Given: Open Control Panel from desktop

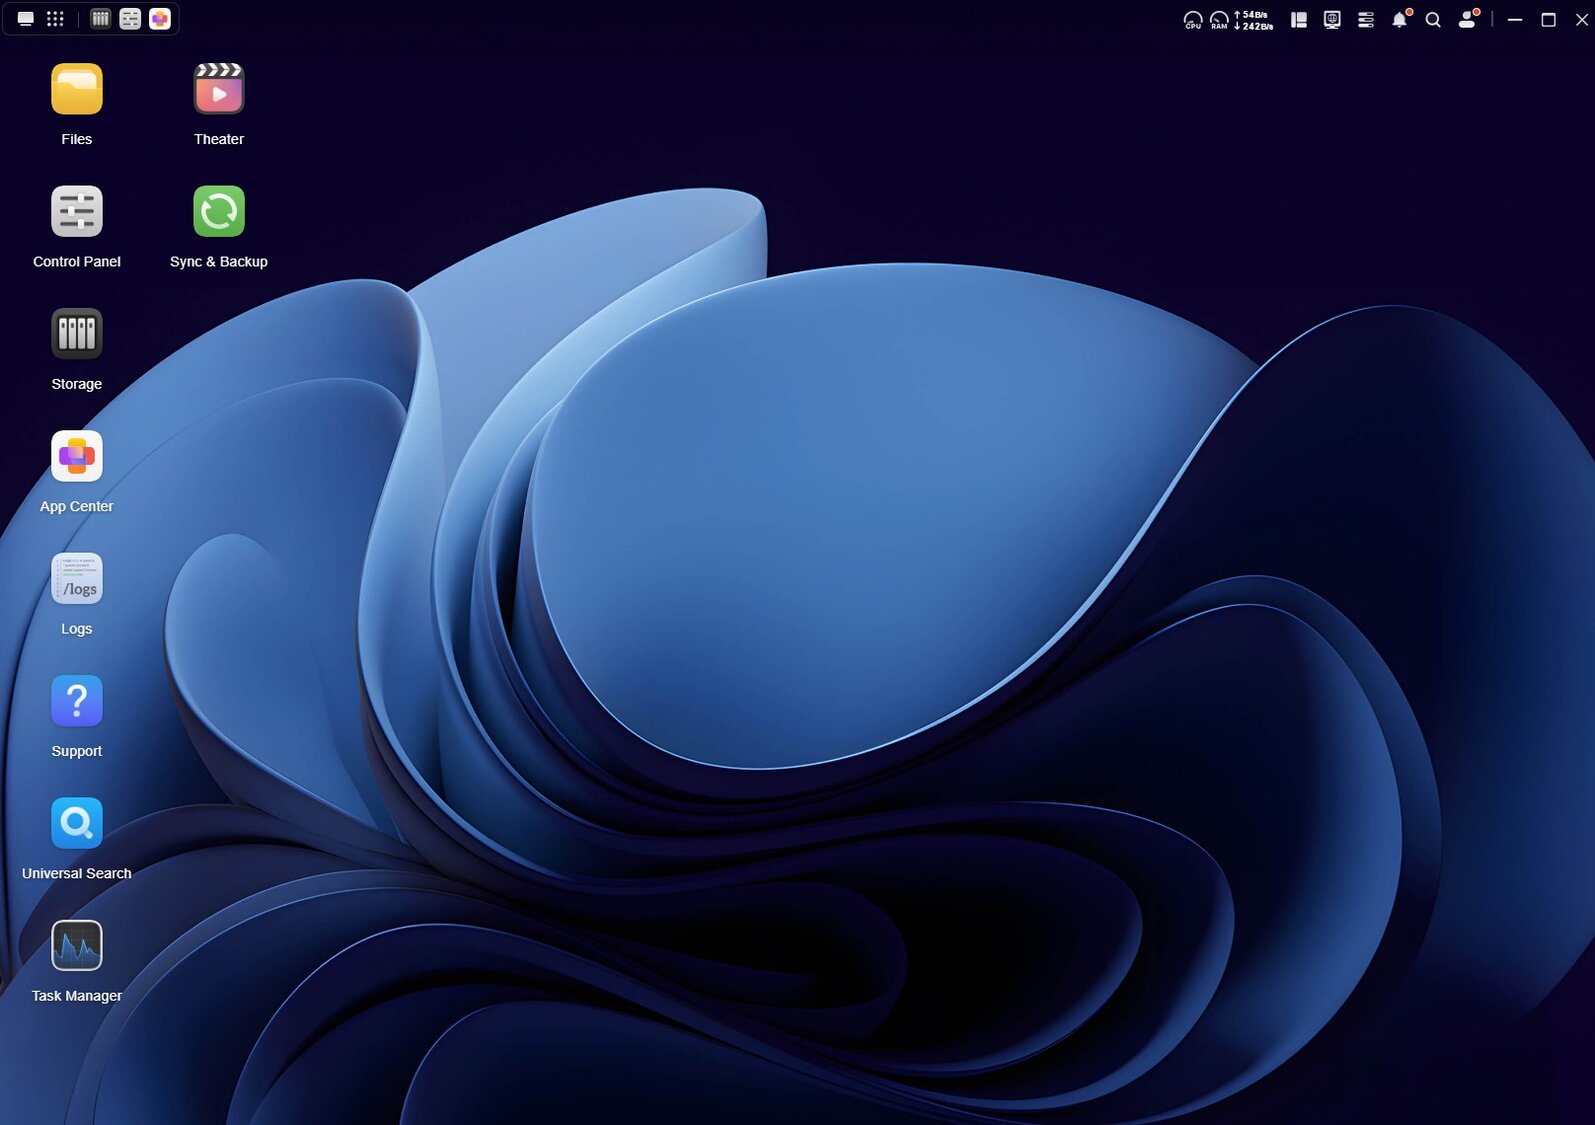Looking at the screenshot, I should pyautogui.click(x=76, y=212).
